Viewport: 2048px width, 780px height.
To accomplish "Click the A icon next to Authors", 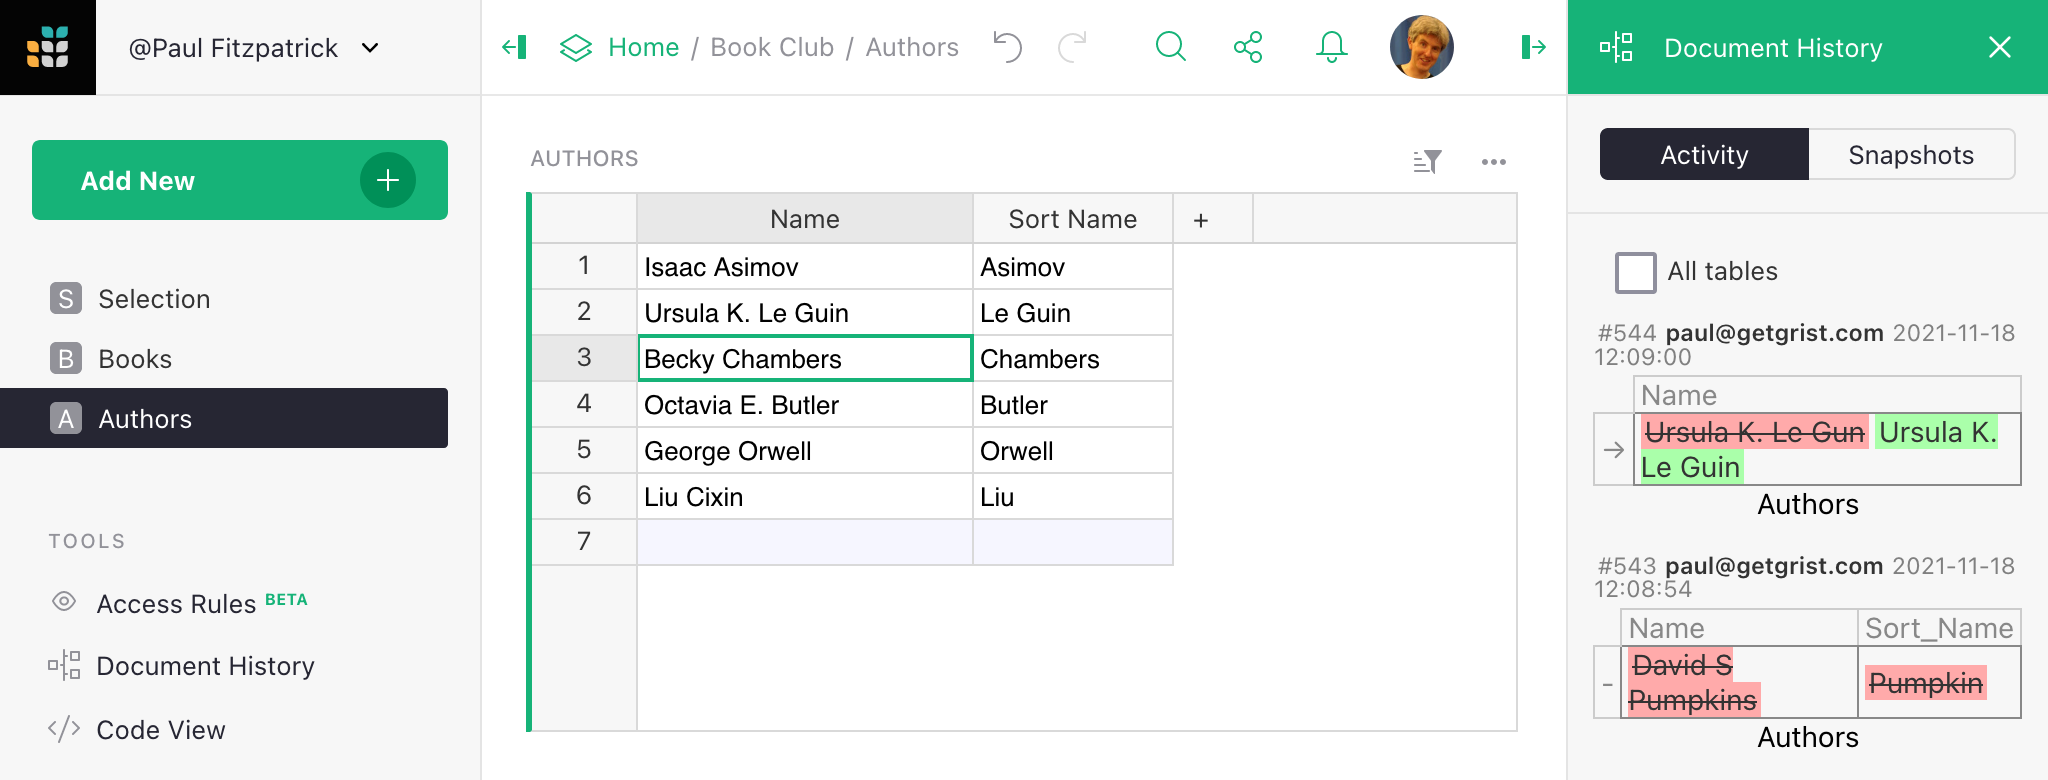I will point(66,418).
